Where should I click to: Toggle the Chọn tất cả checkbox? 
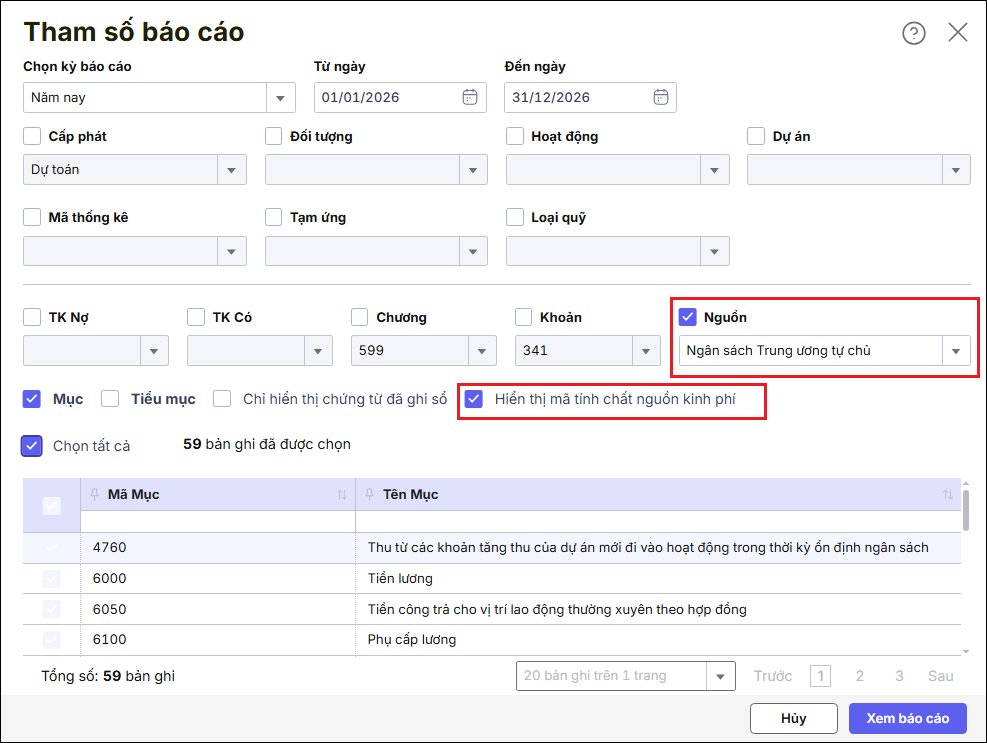(x=31, y=446)
